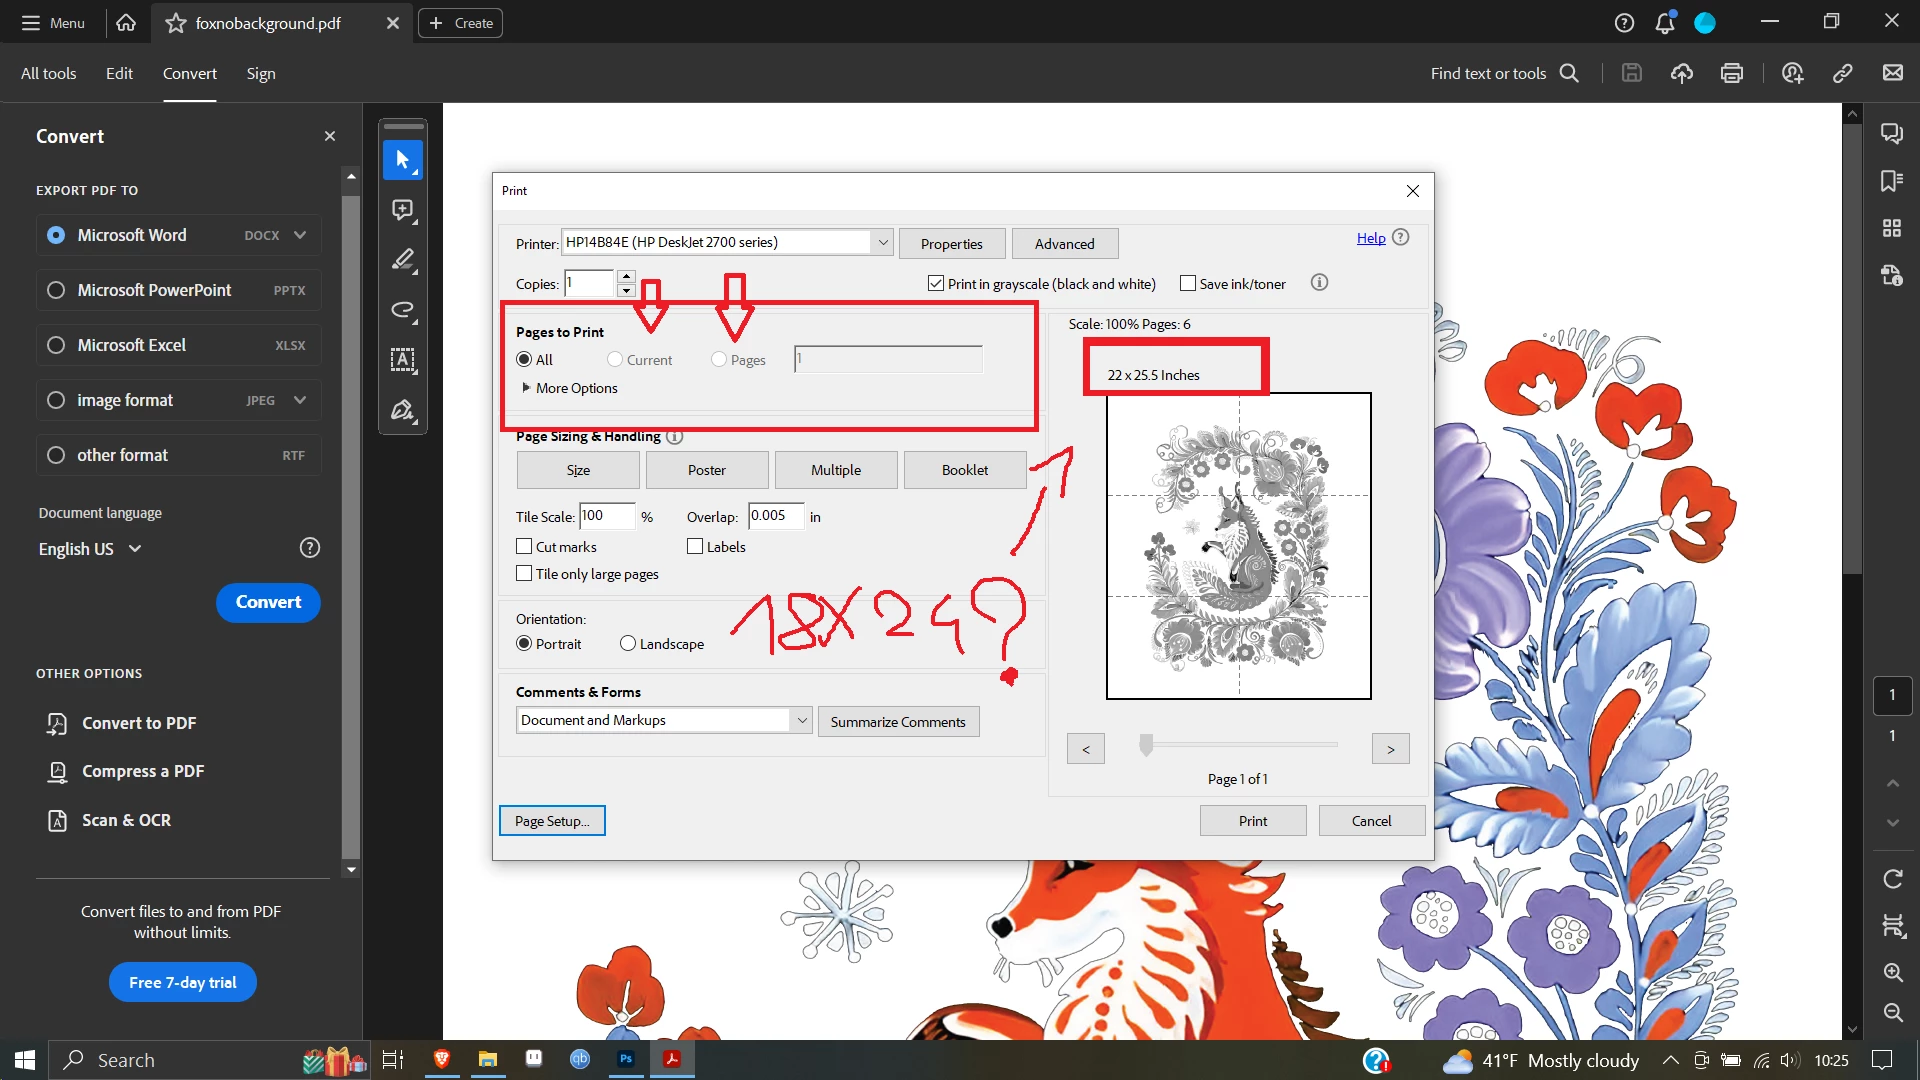
Task: Switch to the Poster sizing tab
Action: tap(706, 470)
